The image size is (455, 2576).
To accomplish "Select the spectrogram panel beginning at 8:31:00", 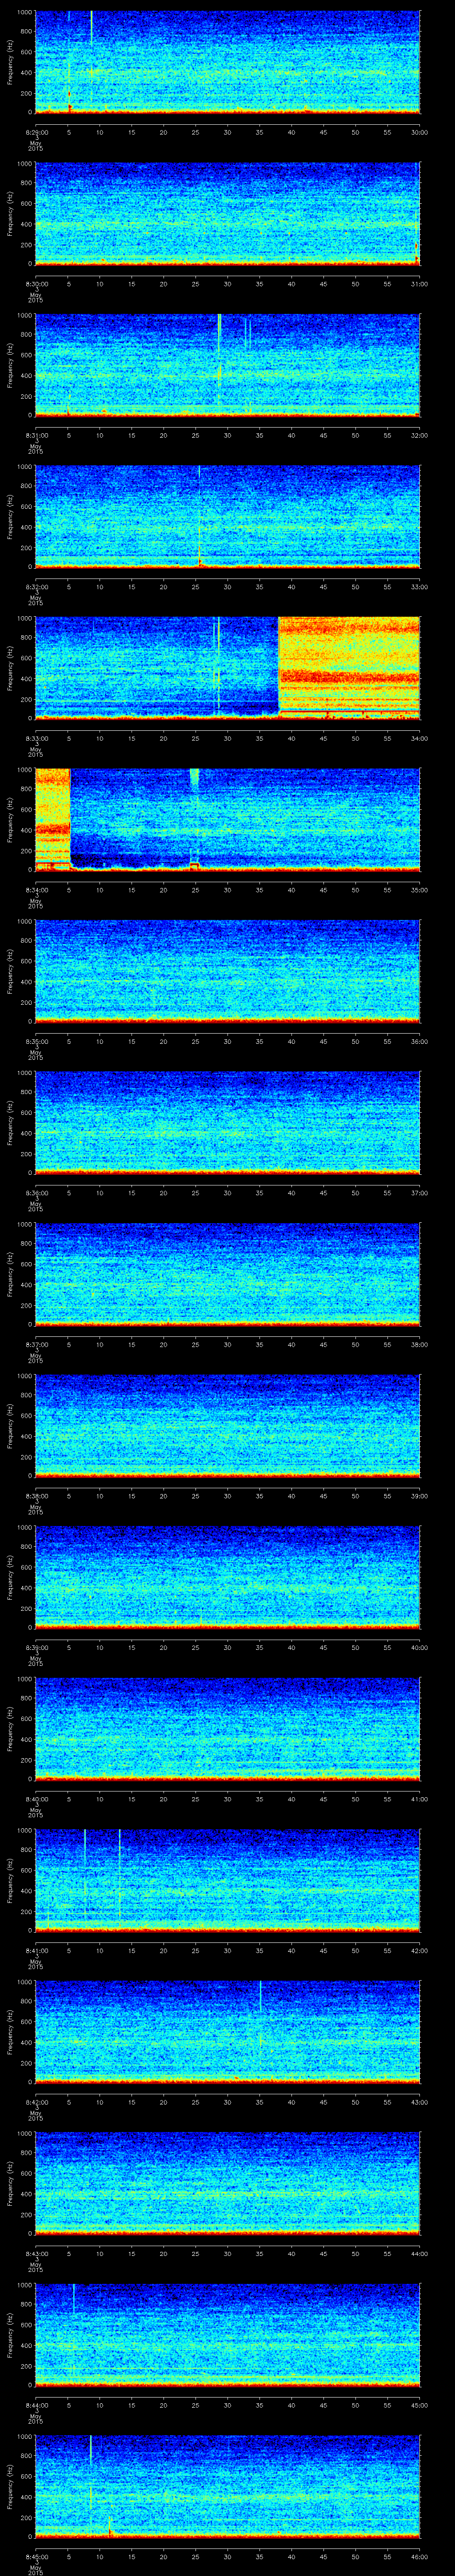I will (x=227, y=365).
